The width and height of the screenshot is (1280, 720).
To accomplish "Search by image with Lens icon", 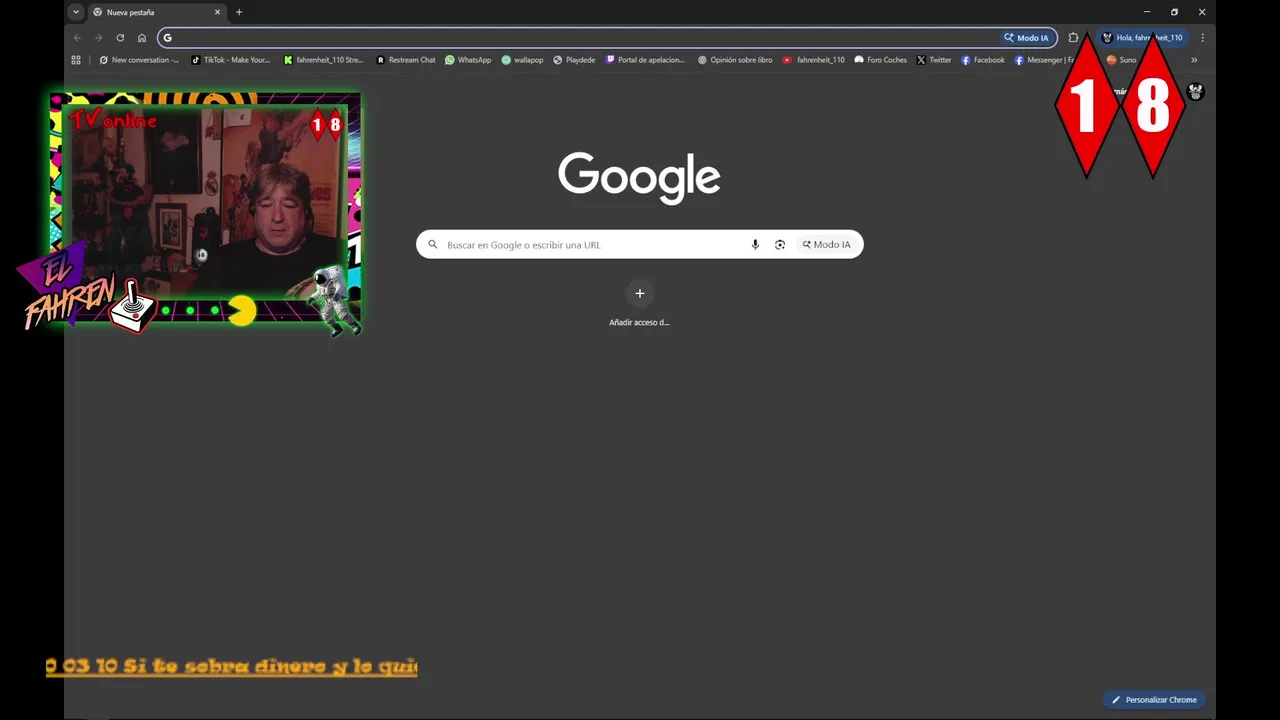I will tap(780, 245).
